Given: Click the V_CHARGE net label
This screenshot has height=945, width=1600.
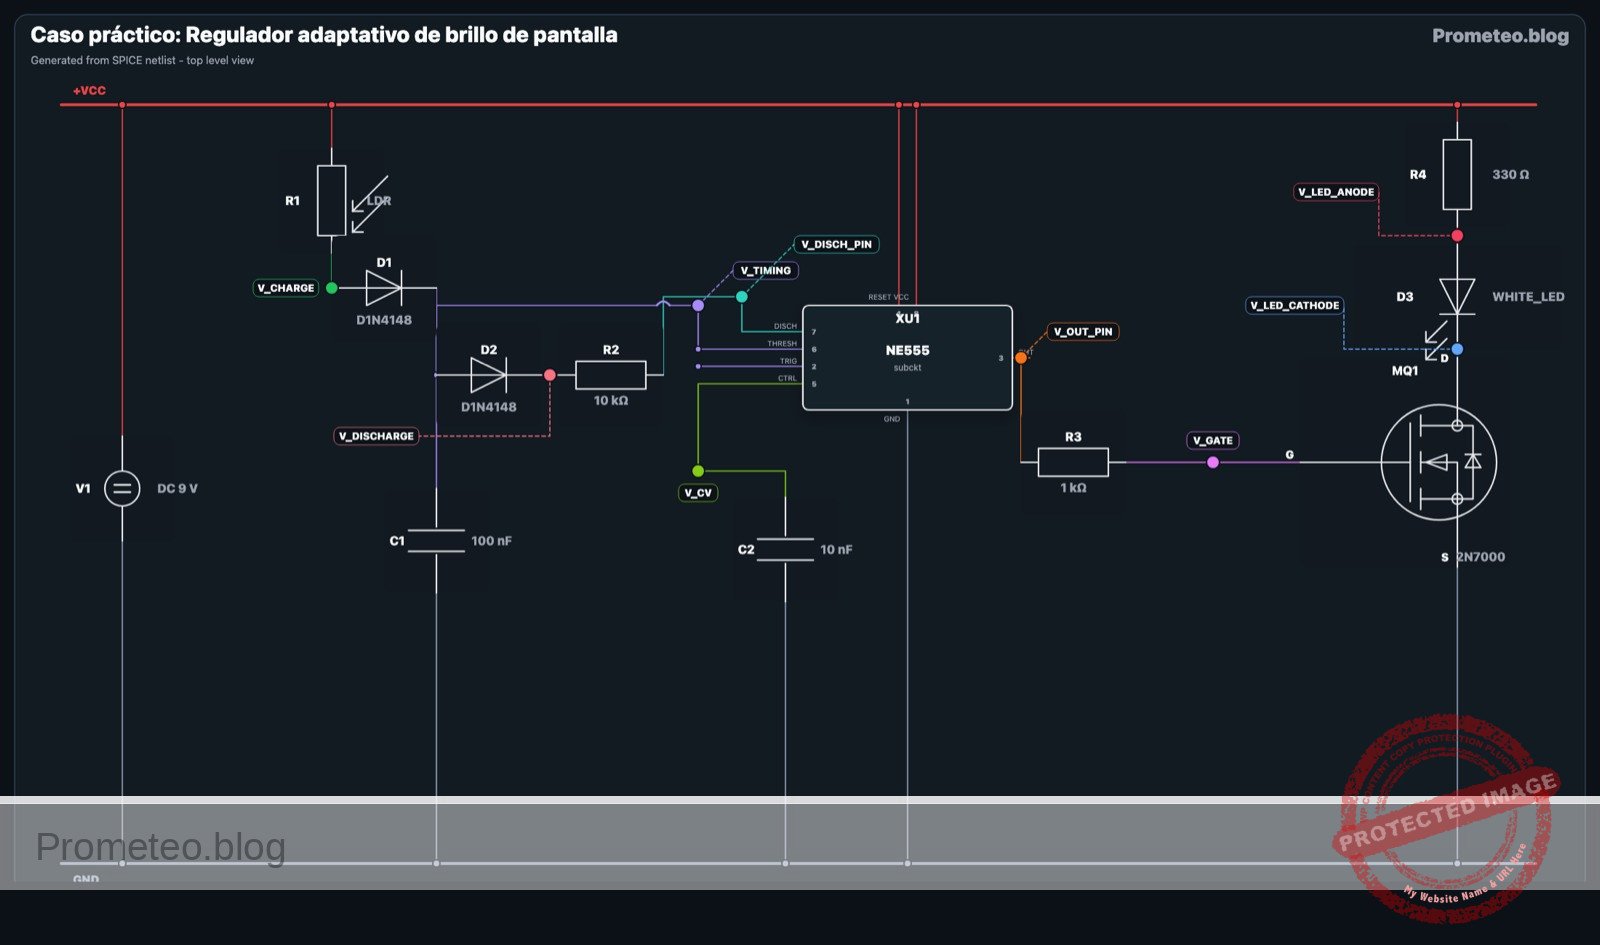Looking at the screenshot, I should coord(286,288).
